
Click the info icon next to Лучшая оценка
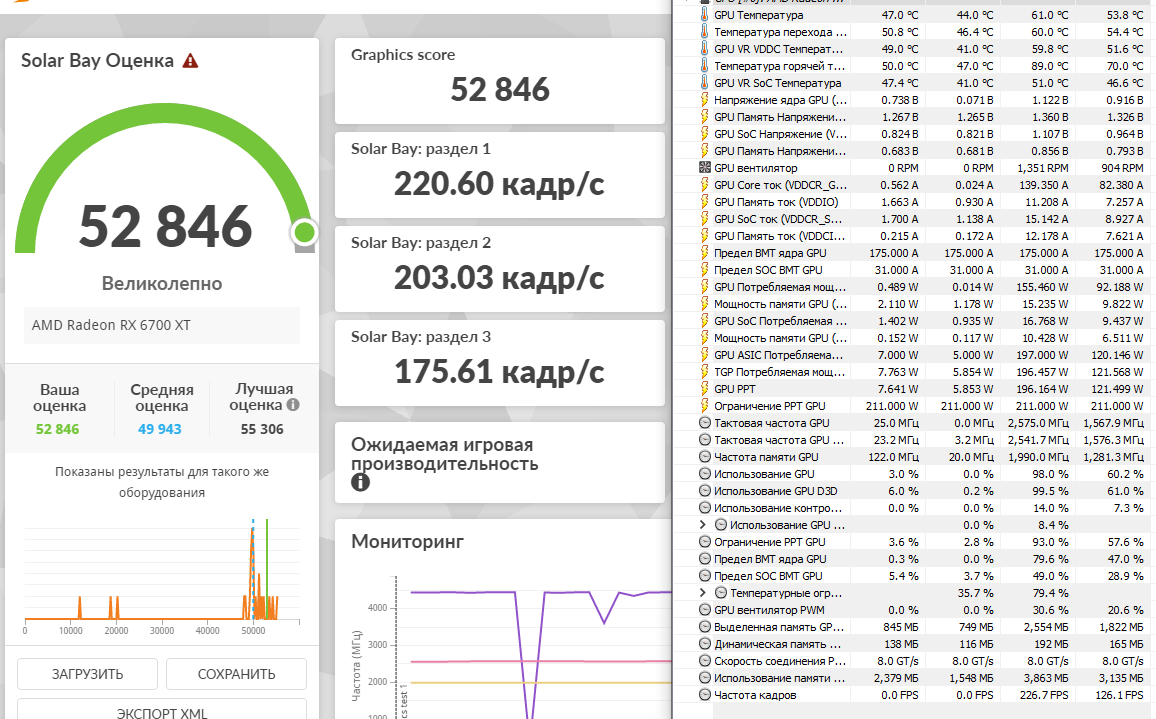click(x=293, y=404)
